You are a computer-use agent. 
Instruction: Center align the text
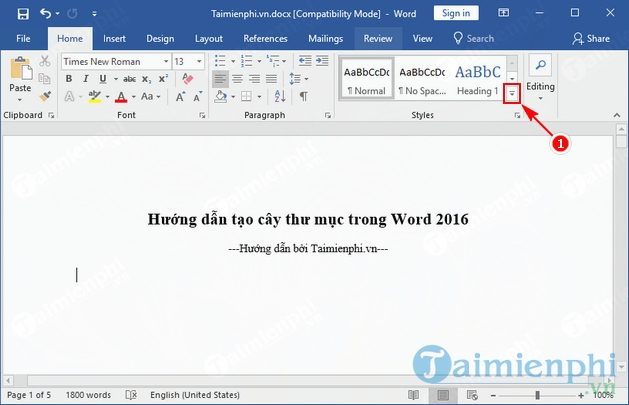(x=237, y=79)
